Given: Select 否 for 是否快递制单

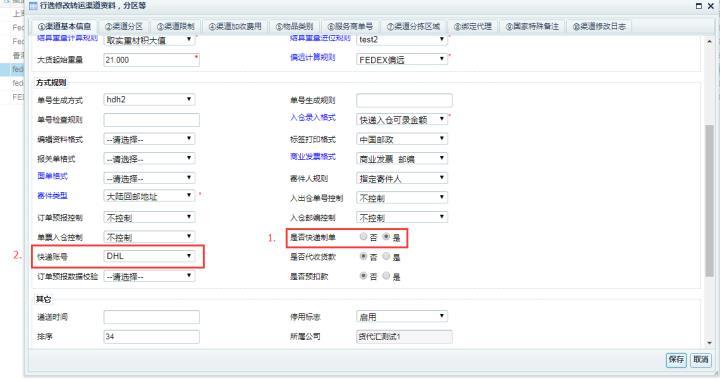Looking at the screenshot, I should pyautogui.click(x=363, y=237).
